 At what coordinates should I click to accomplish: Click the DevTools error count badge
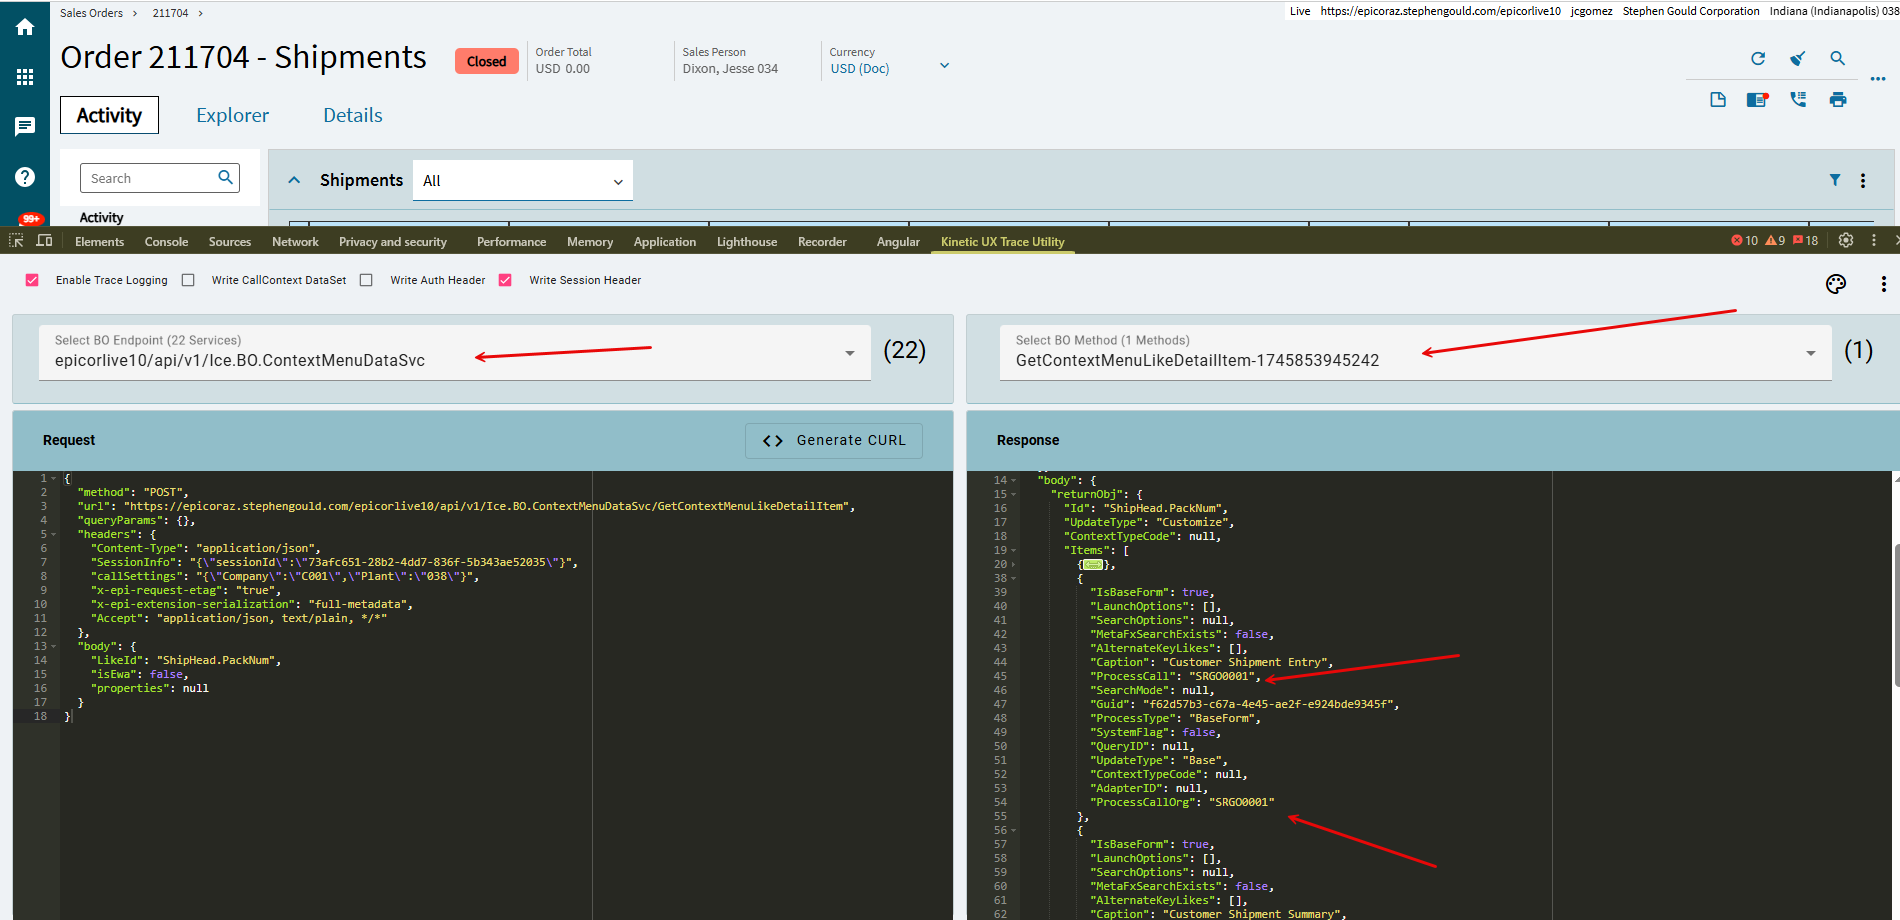pyautogui.click(x=1744, y=241)
